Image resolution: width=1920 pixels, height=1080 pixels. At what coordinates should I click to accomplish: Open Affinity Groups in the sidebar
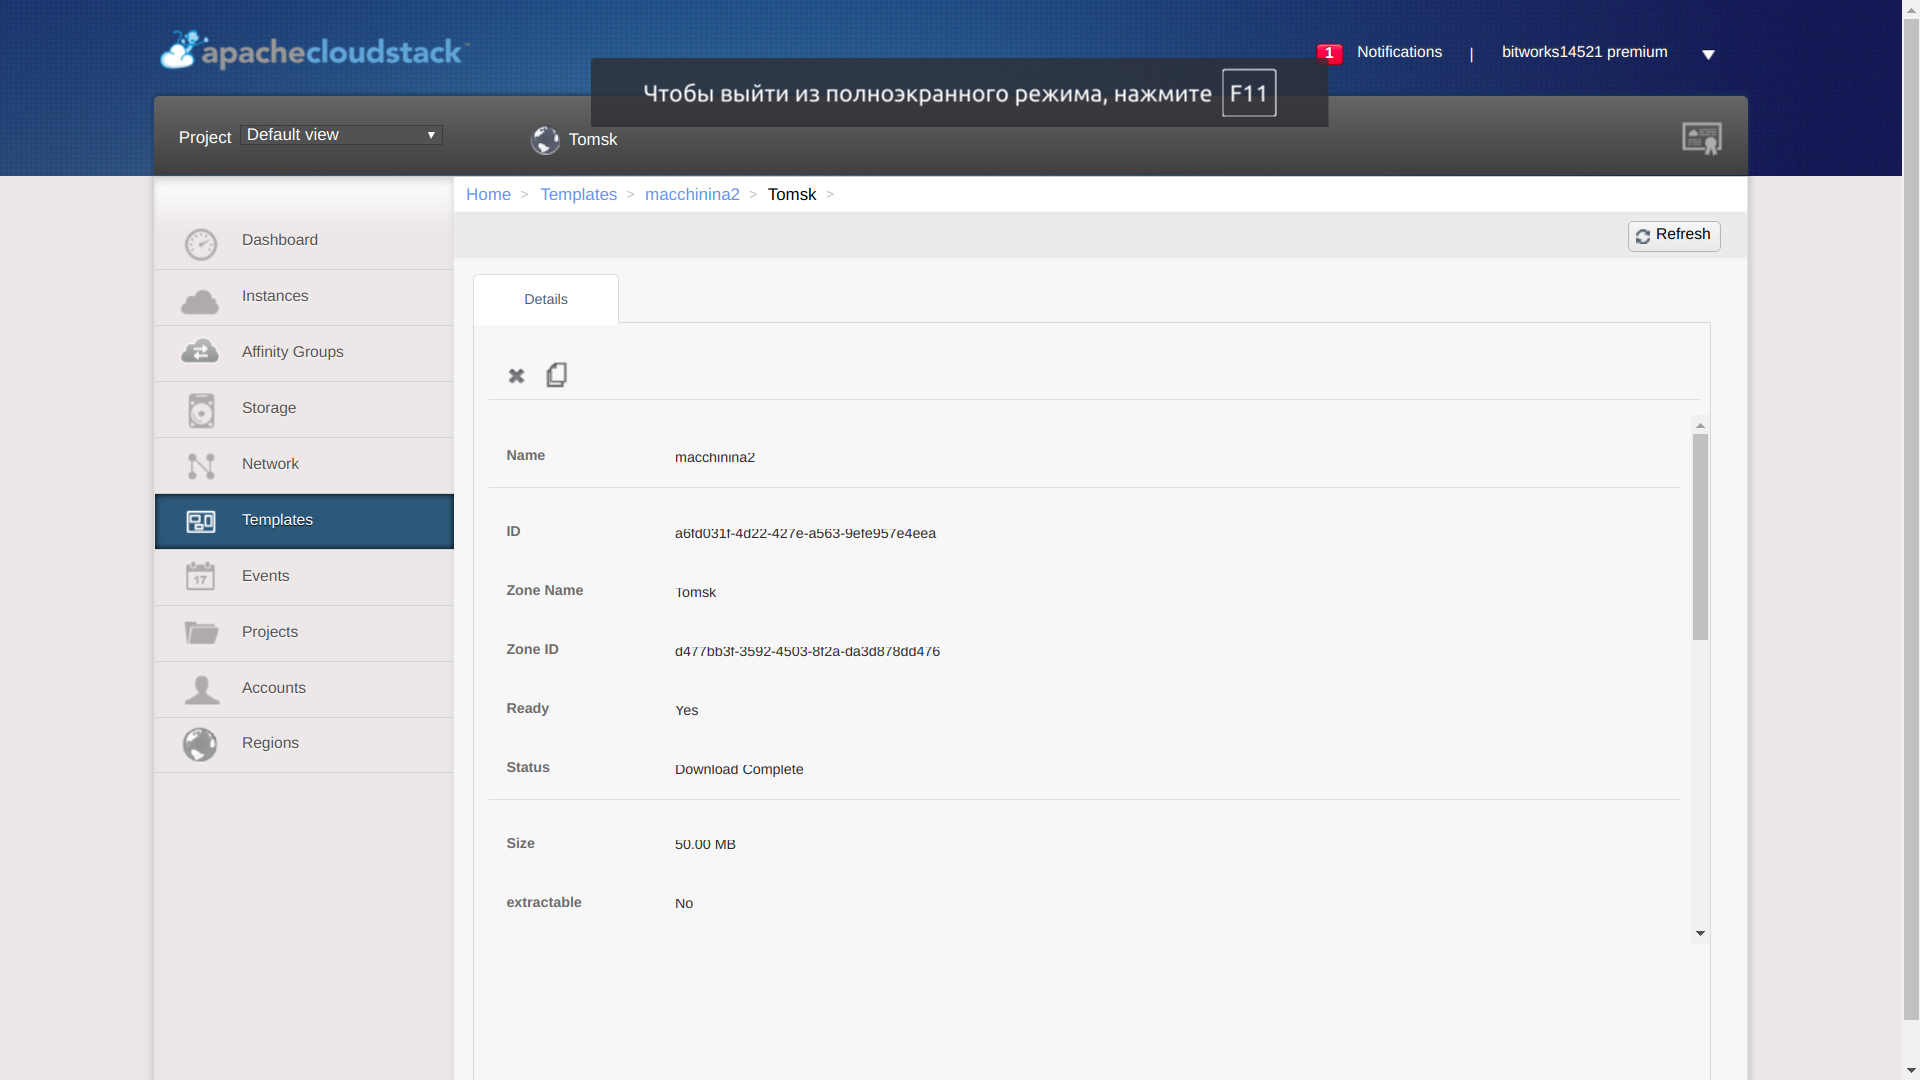(304, 353)
